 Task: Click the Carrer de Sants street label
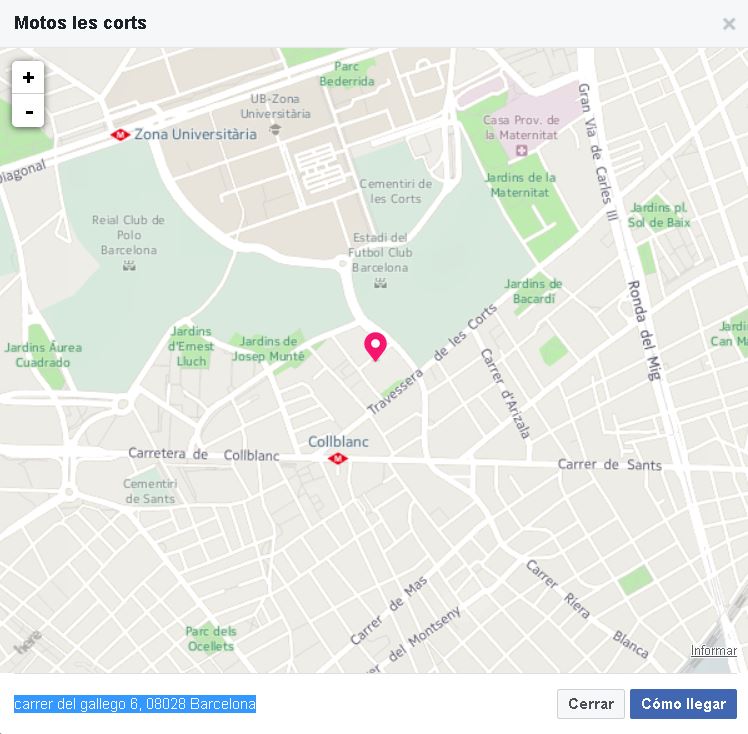pyautogui.click(x=610, y=465)
